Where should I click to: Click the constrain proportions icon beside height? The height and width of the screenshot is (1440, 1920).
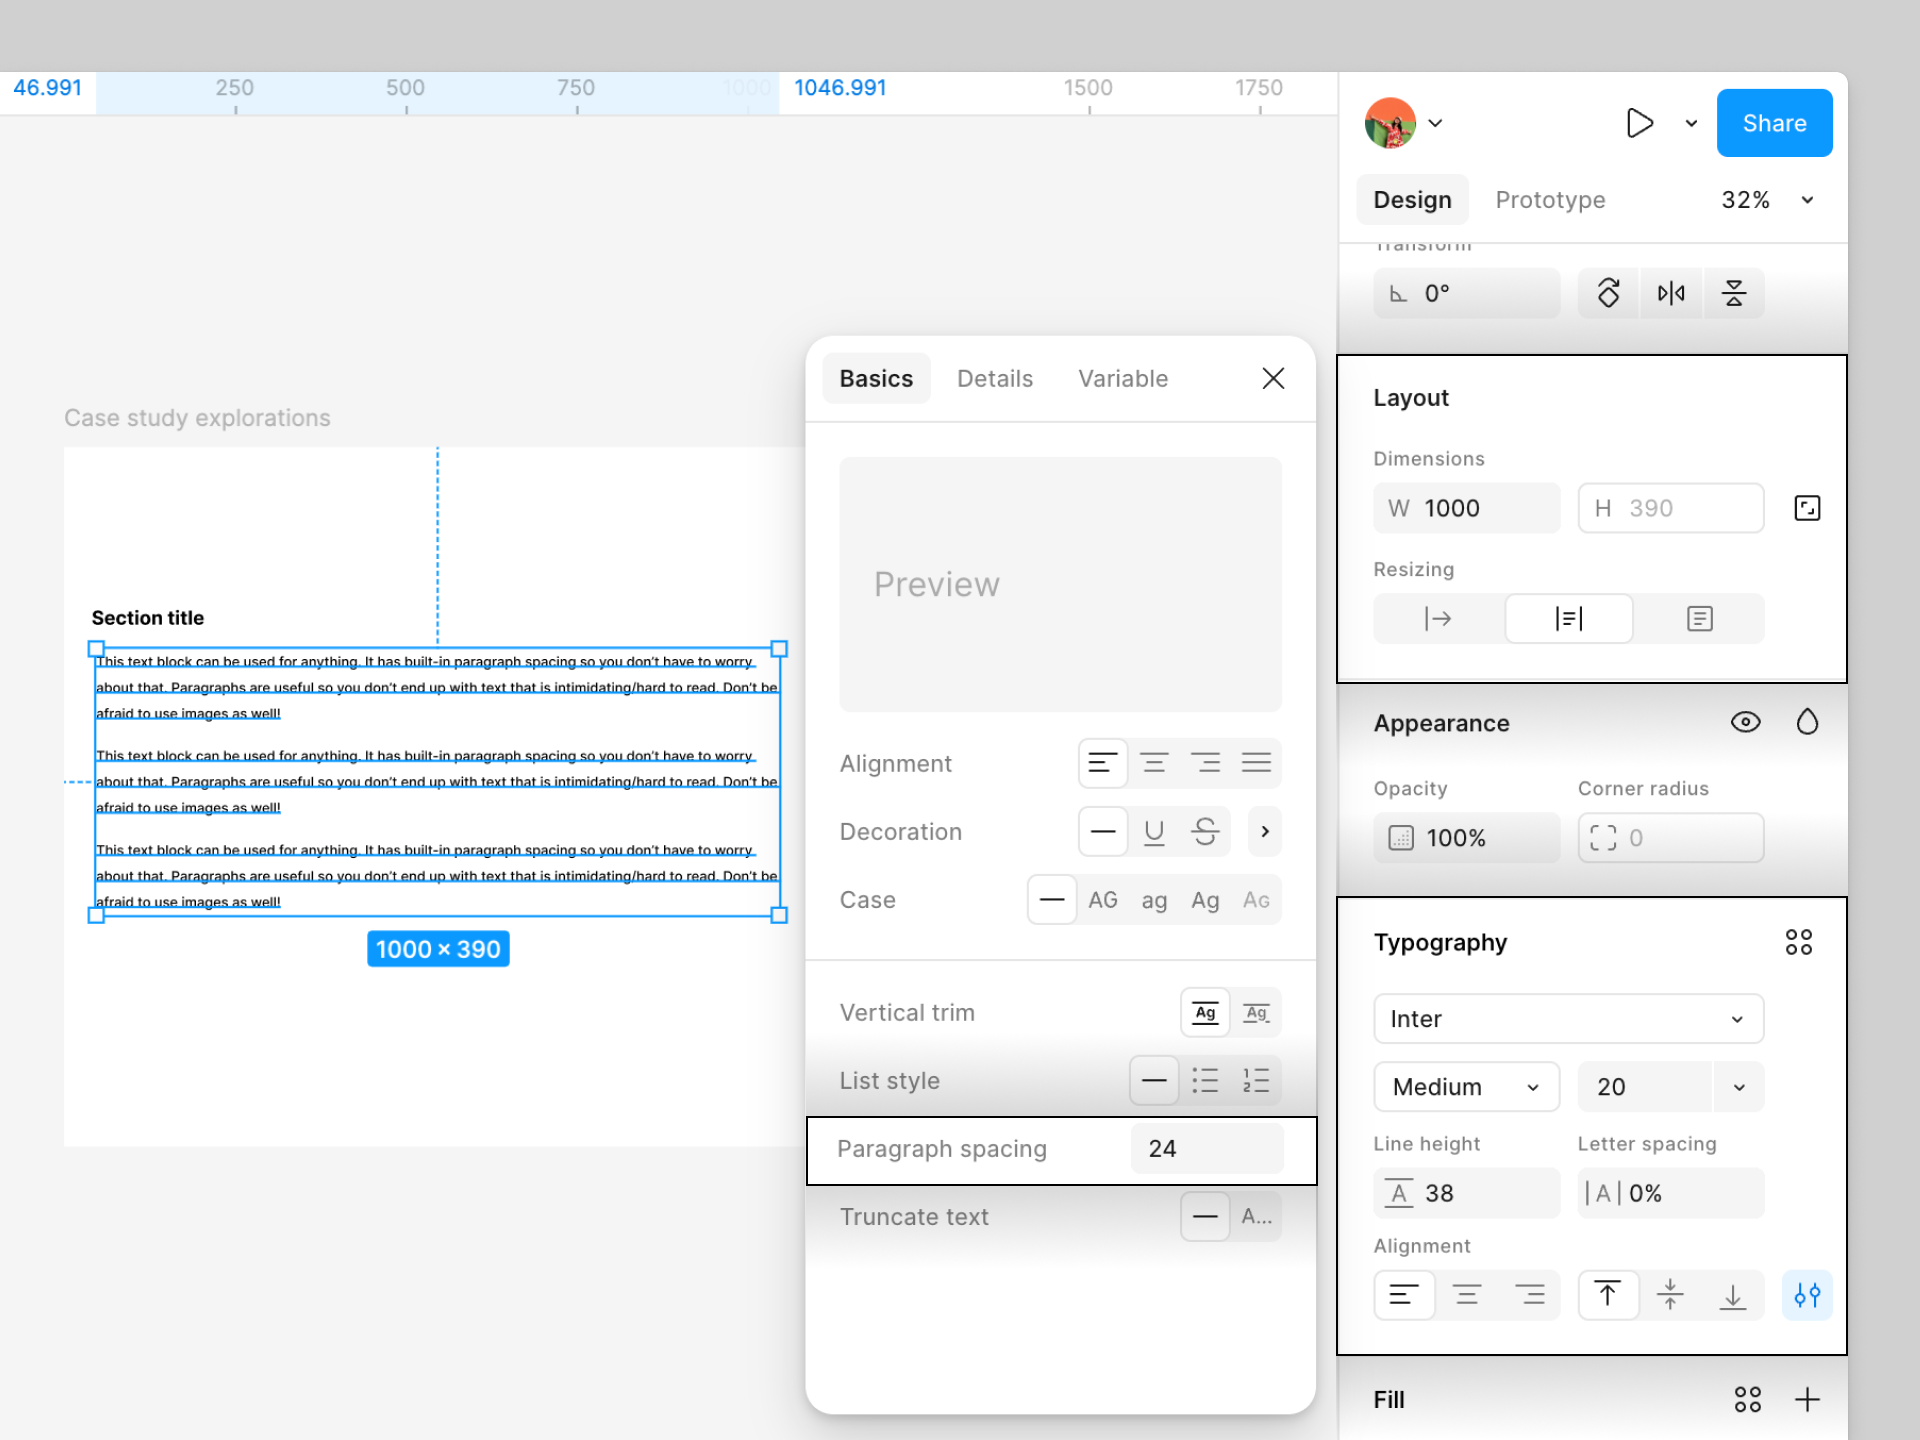(1807, 508)
